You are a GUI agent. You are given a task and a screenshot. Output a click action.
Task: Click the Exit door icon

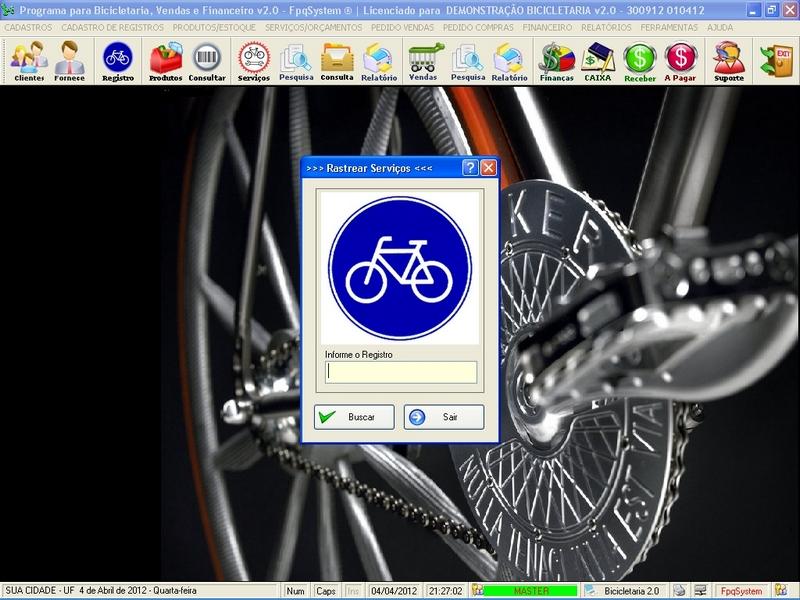click(776, 61)
